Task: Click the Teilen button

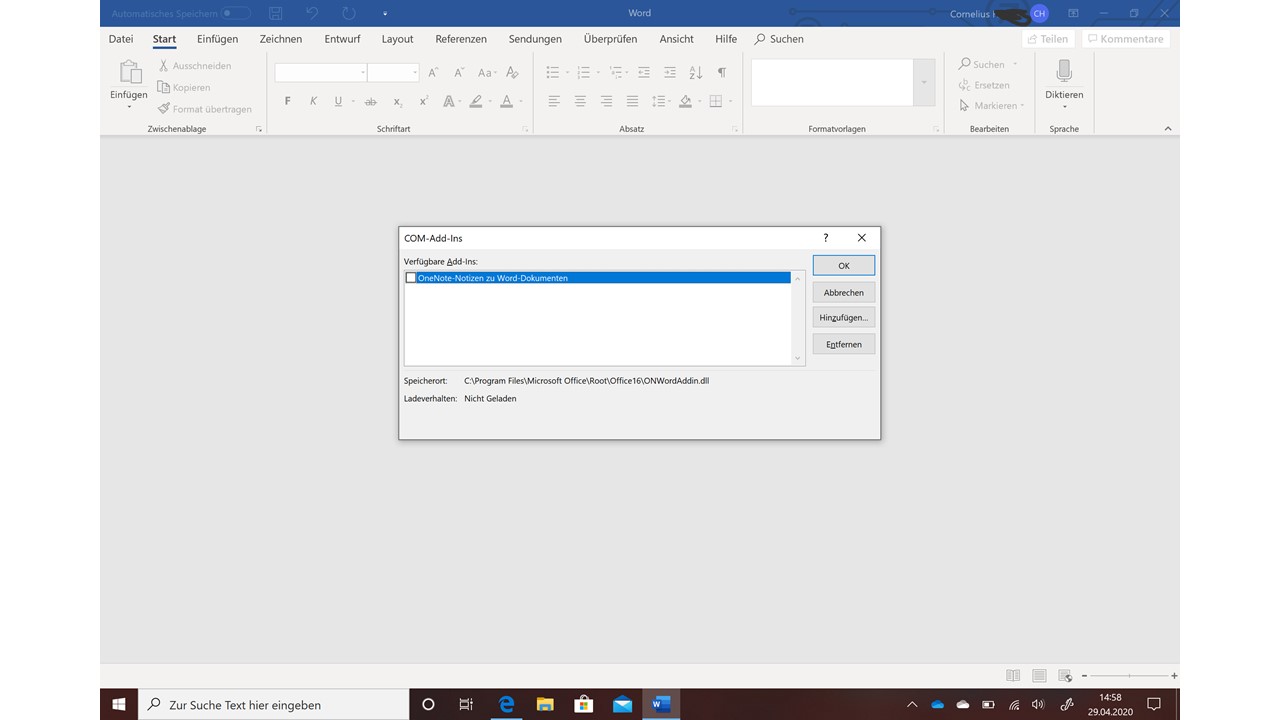Action: point(1046,39)
